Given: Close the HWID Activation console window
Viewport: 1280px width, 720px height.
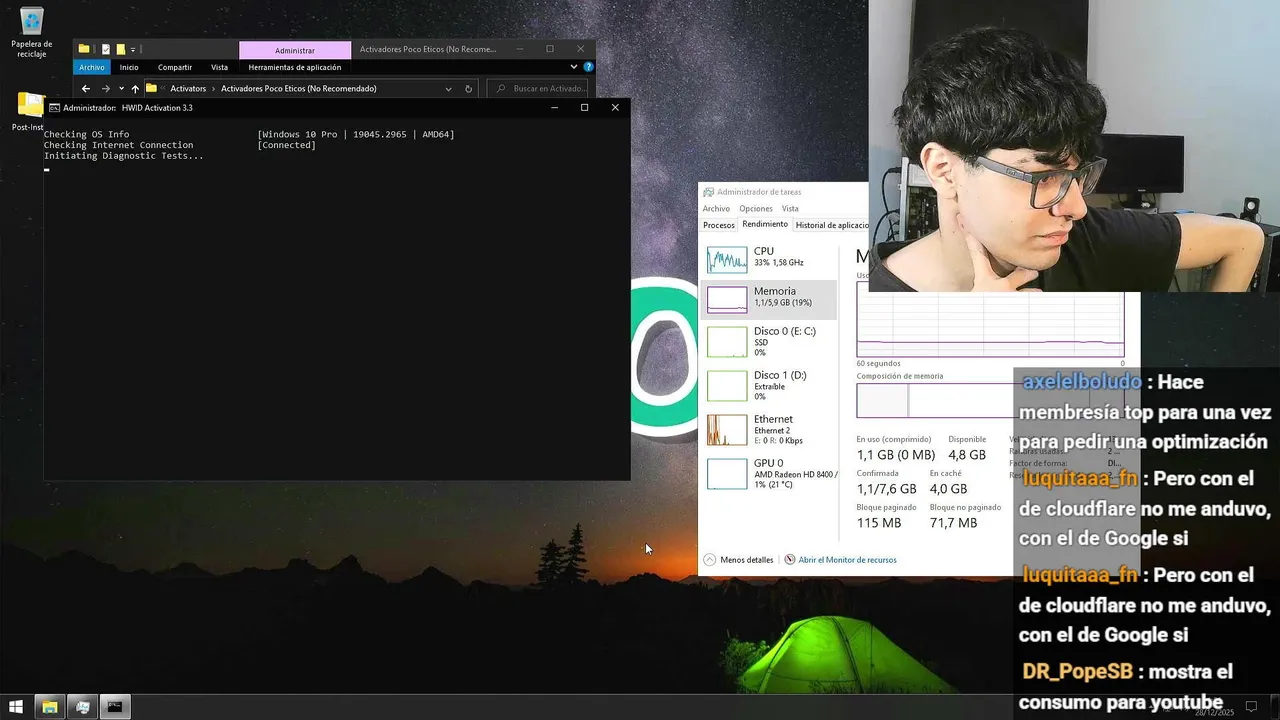Looking at the screenshot, I should pyautogui.click(x=615, y=108).
